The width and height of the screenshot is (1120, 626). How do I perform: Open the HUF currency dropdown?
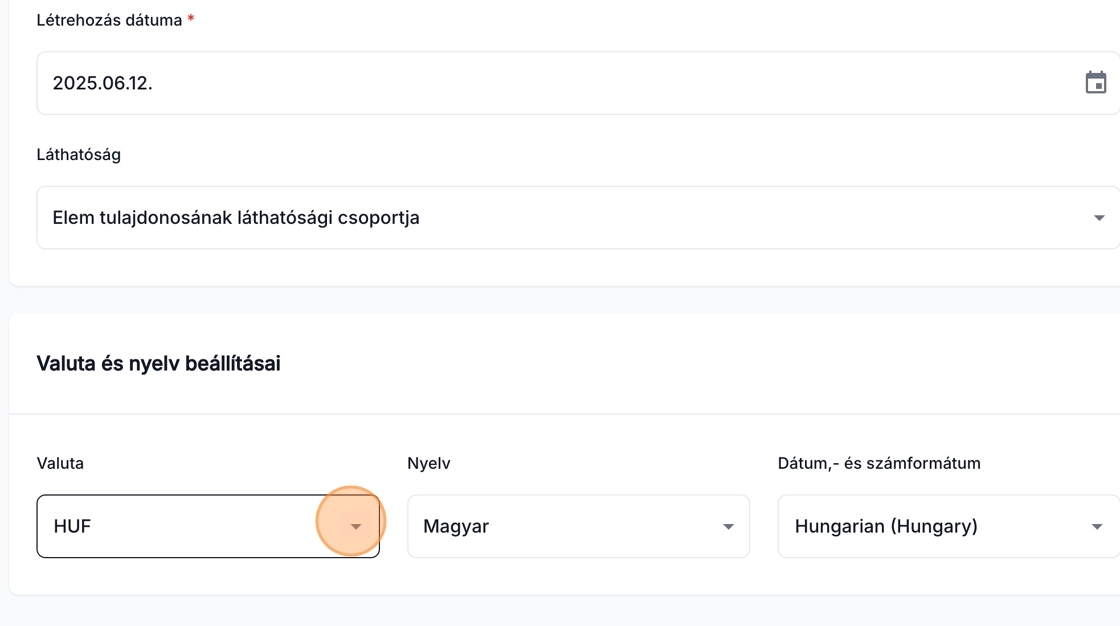[x=190, y=526]
